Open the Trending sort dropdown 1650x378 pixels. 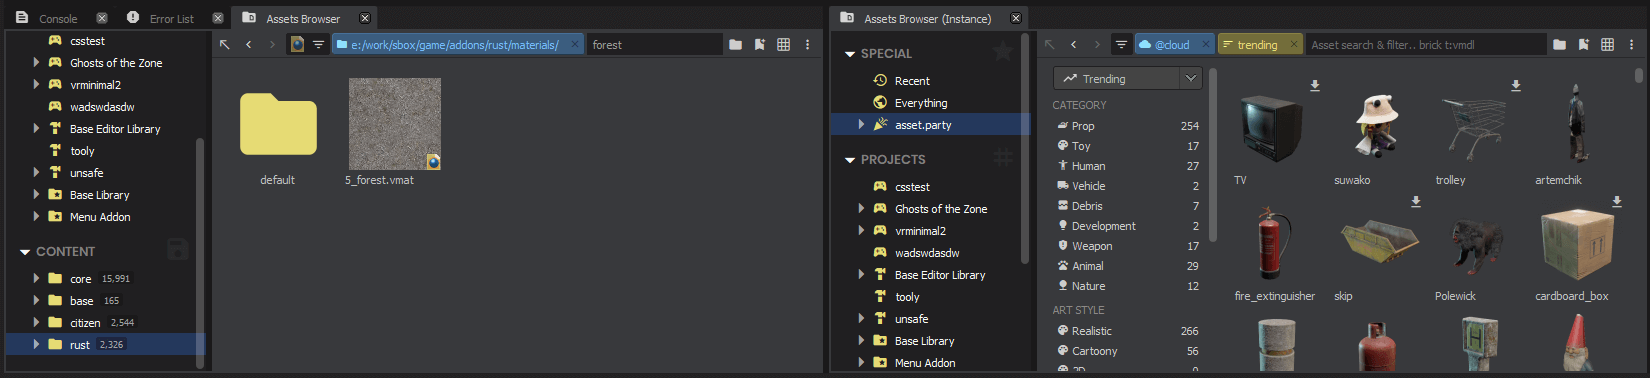pos(1127,78)
